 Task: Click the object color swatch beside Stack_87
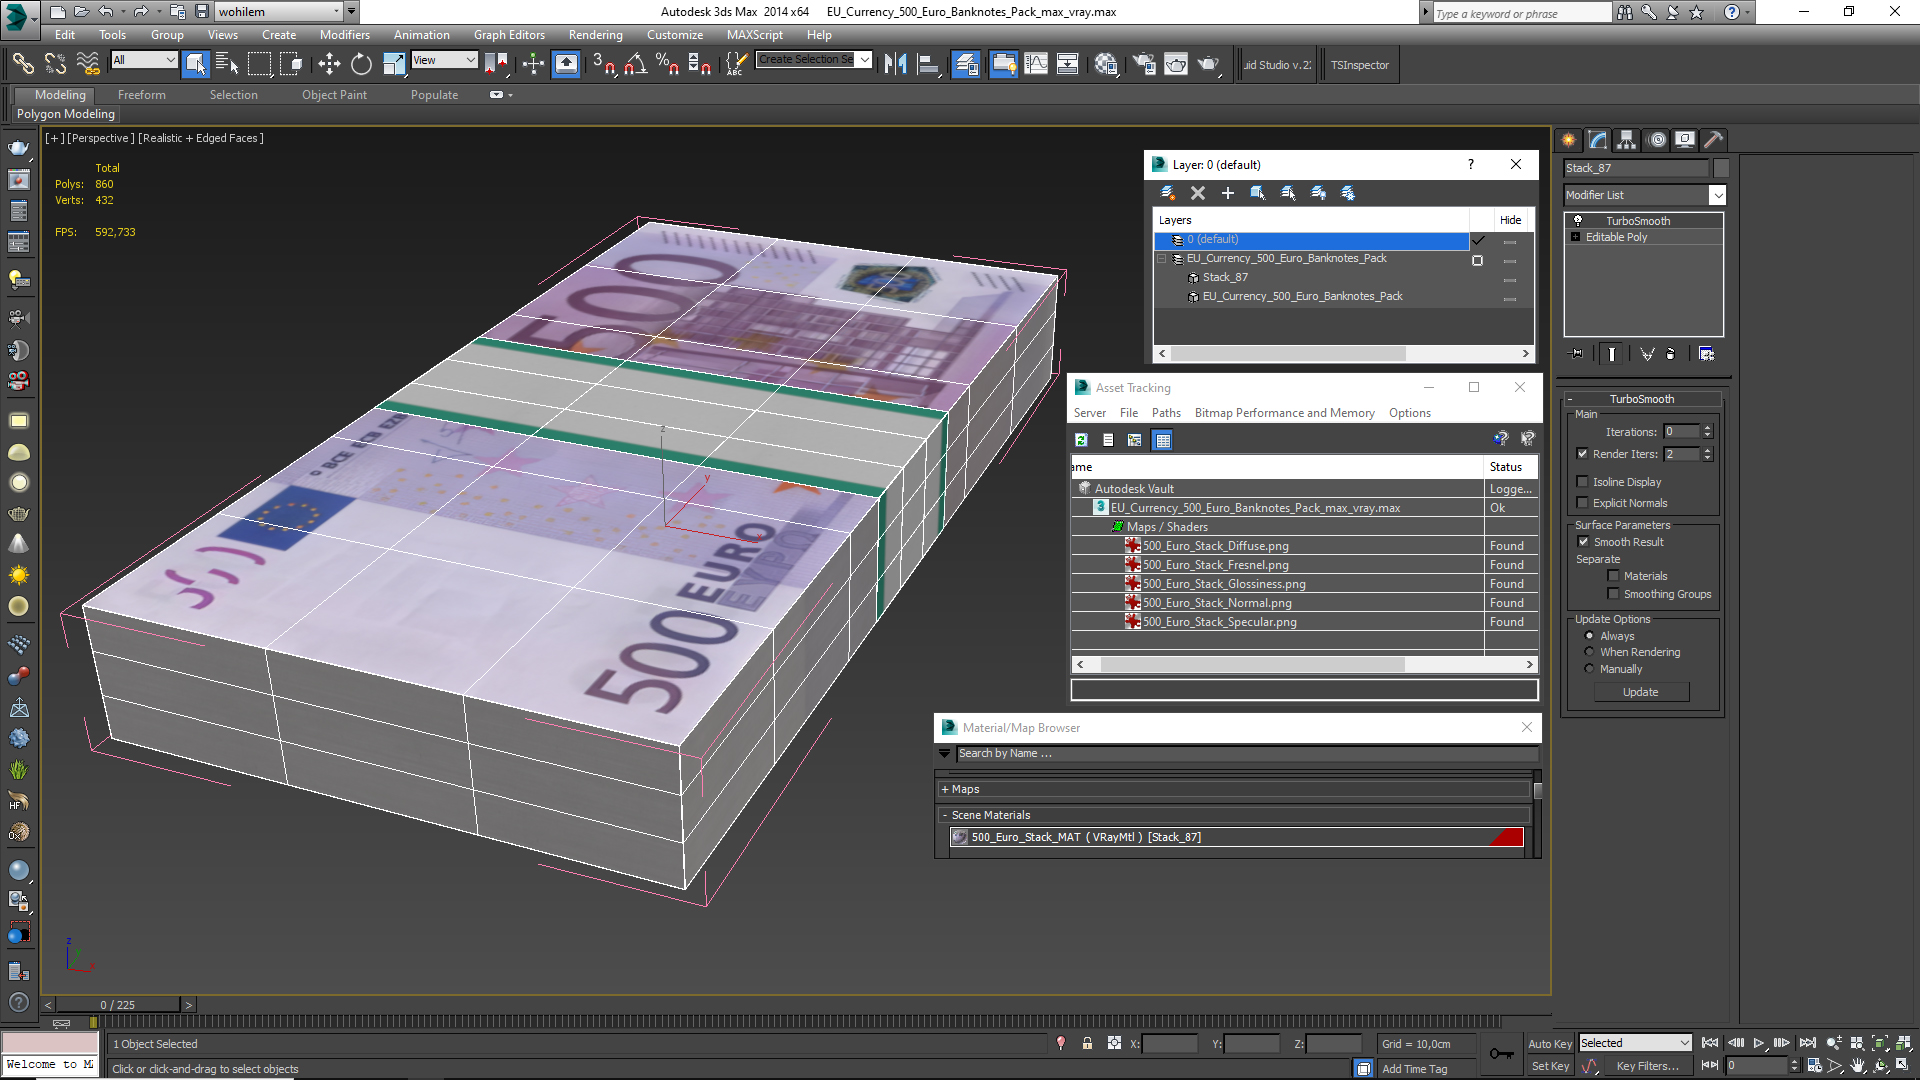tap(1721, 168)
